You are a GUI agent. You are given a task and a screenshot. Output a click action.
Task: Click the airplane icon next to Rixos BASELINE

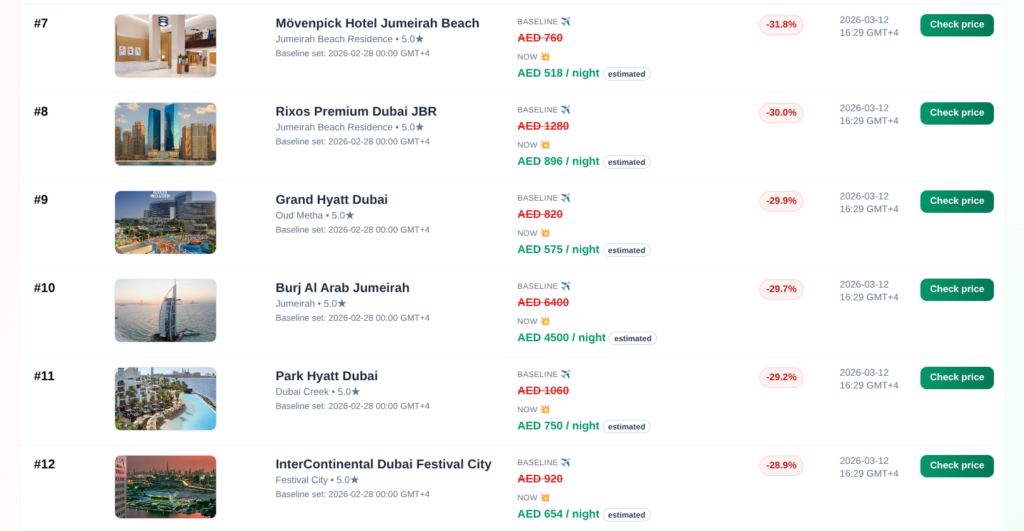coord(566,110)
